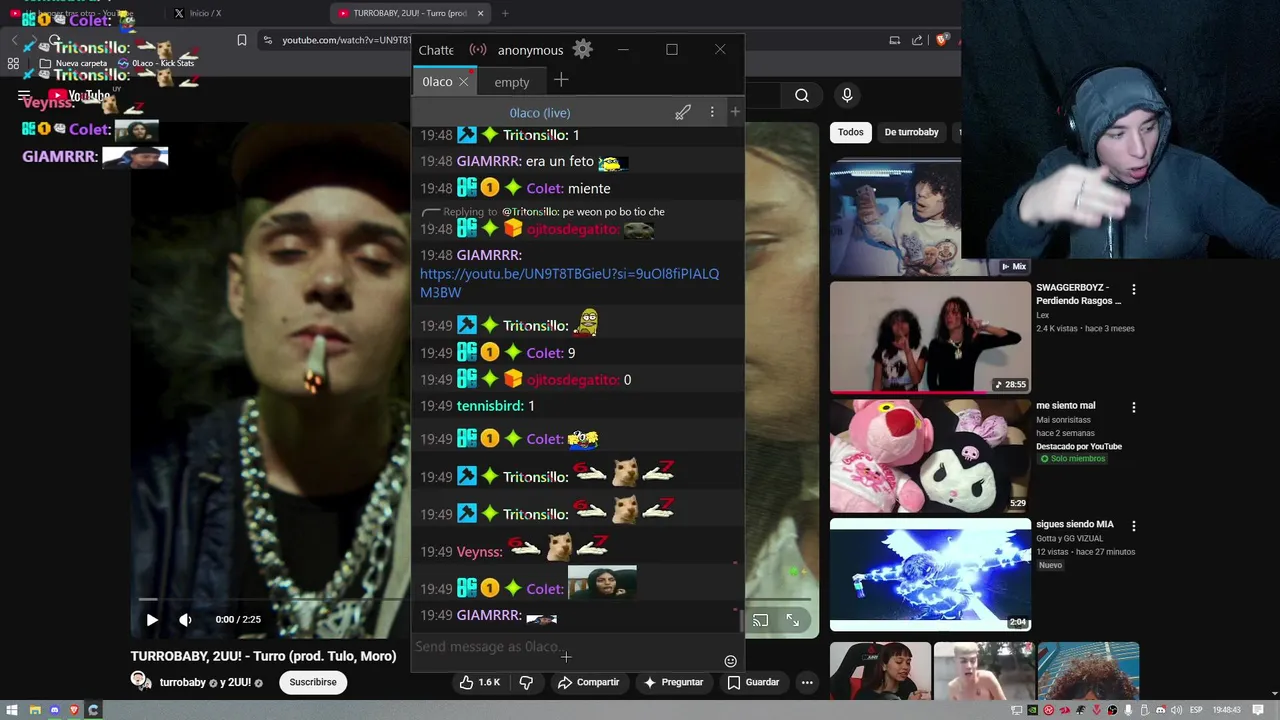
Task: Open Windows Start menu
Action: click(12, 710)
